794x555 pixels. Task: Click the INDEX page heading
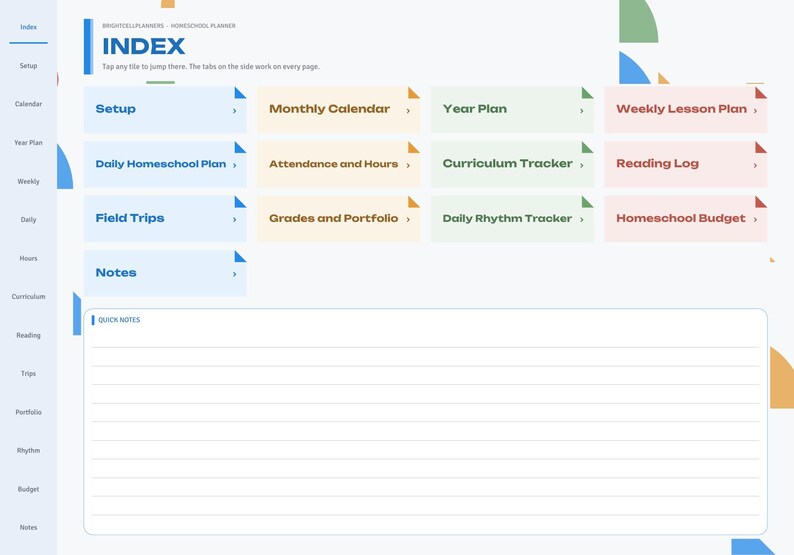143,47
